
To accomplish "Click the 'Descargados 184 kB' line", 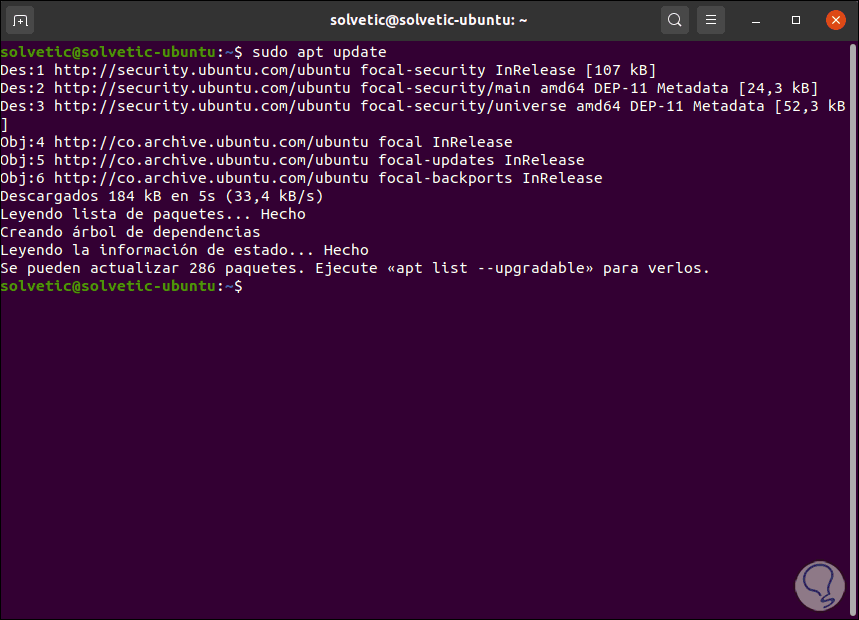I will click(162, 196).
